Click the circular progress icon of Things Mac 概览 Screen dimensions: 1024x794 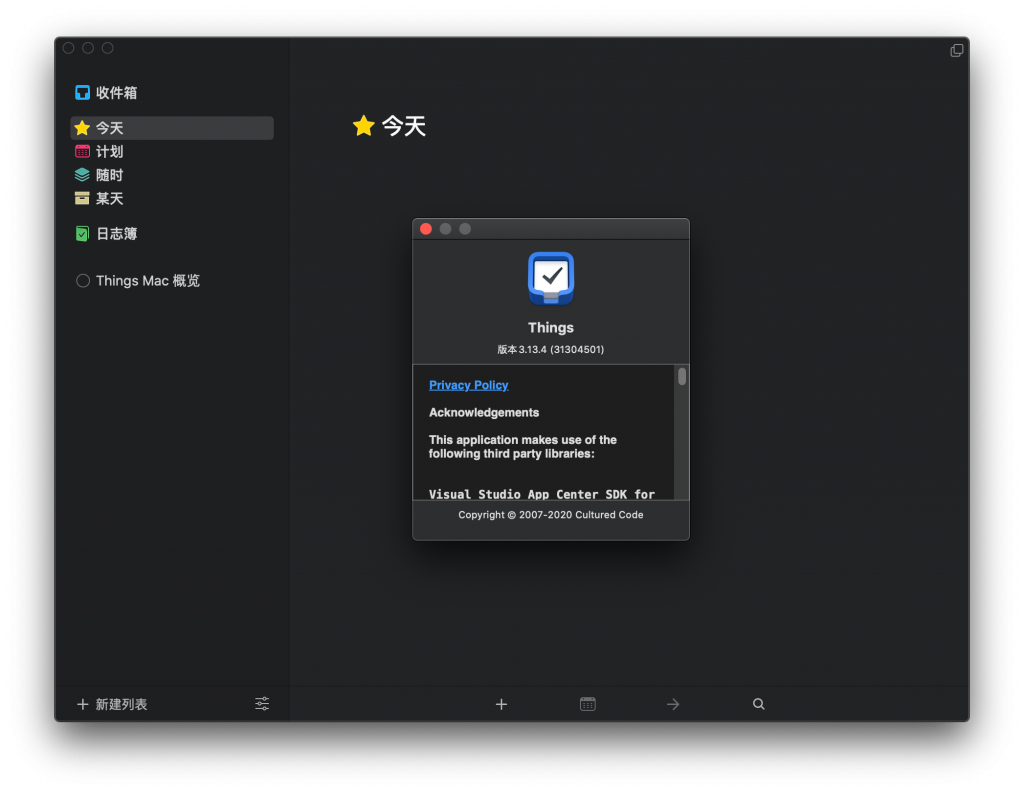coord(83,281)
